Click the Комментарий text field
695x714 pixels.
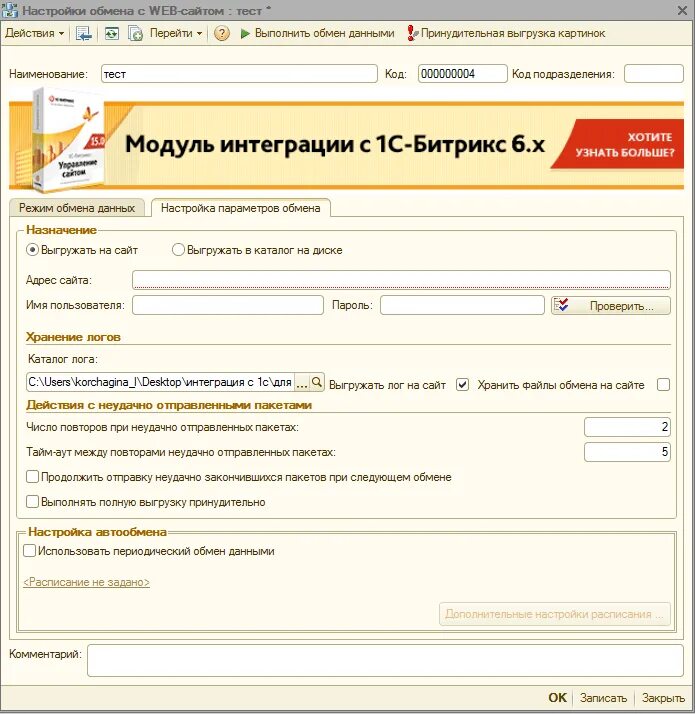pyautogui.click(x=385, y=660)
